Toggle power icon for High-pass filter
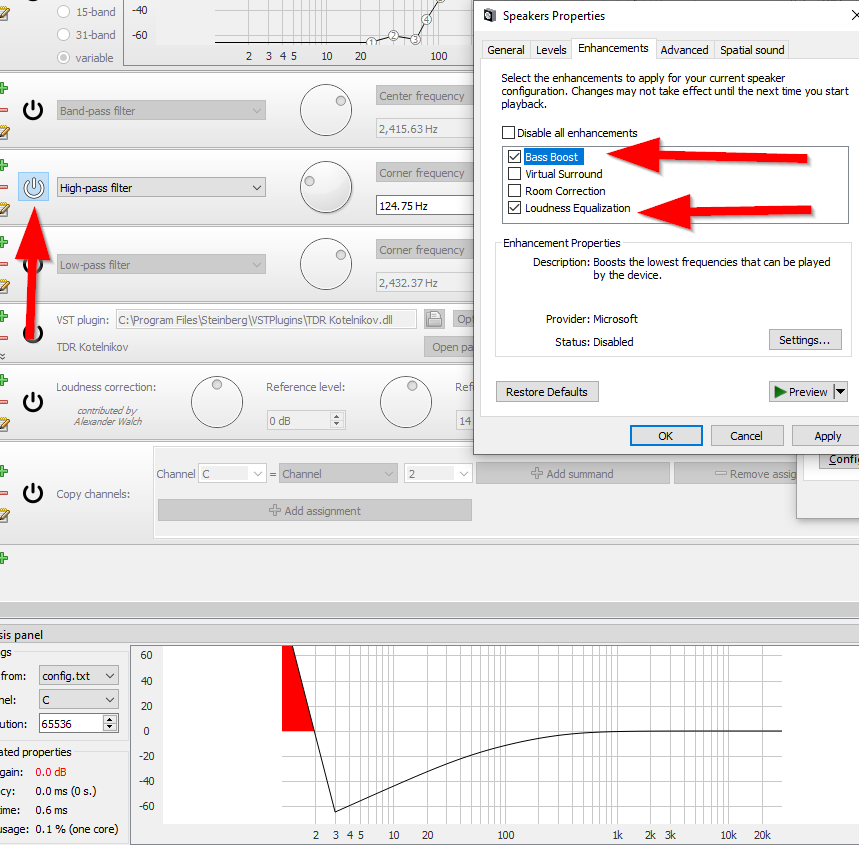Screen dimensions: 859x845 pos(33,187)
